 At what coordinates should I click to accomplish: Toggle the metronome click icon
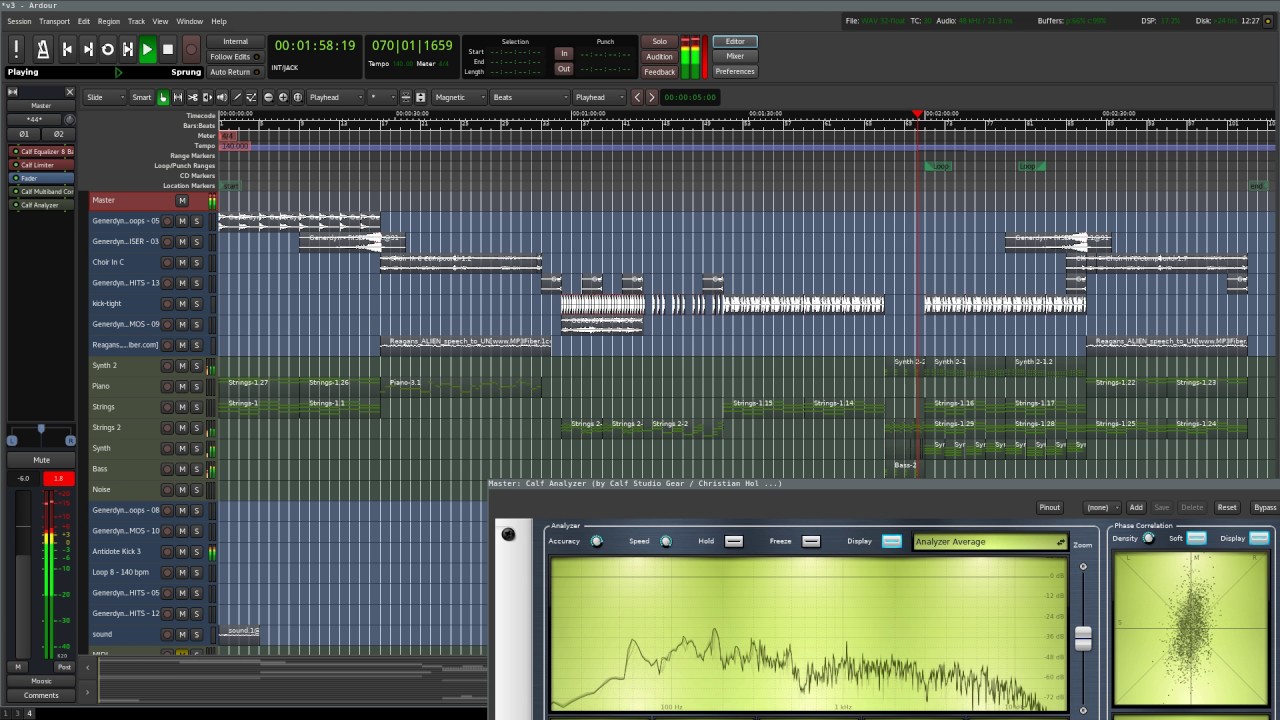point(43,49)
